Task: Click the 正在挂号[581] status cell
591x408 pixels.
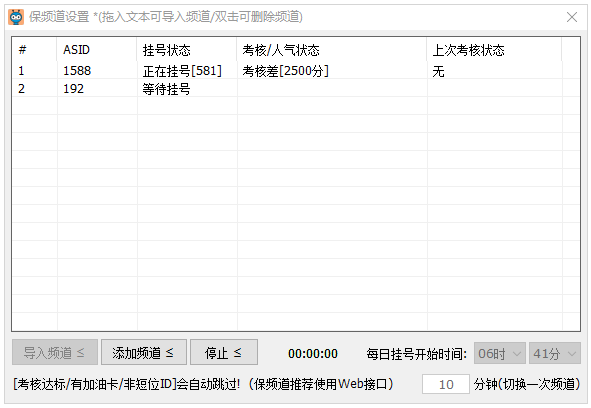Action: tap(182, 71)
